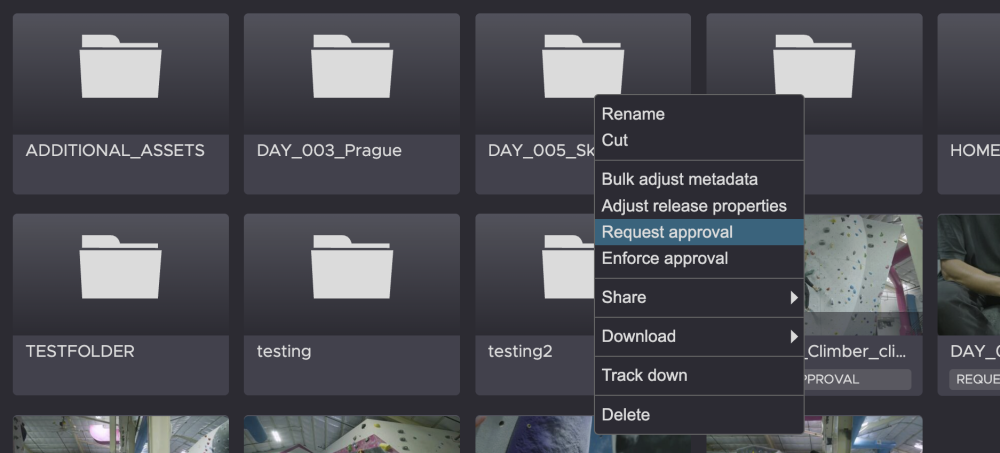Select Cut in the context menu

point(615,140)
